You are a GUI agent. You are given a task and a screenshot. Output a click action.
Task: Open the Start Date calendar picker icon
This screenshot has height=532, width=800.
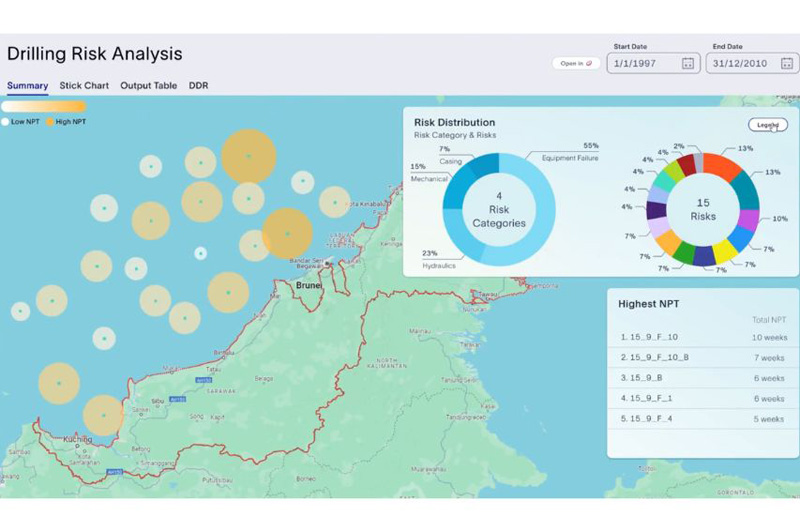(688, 63)
